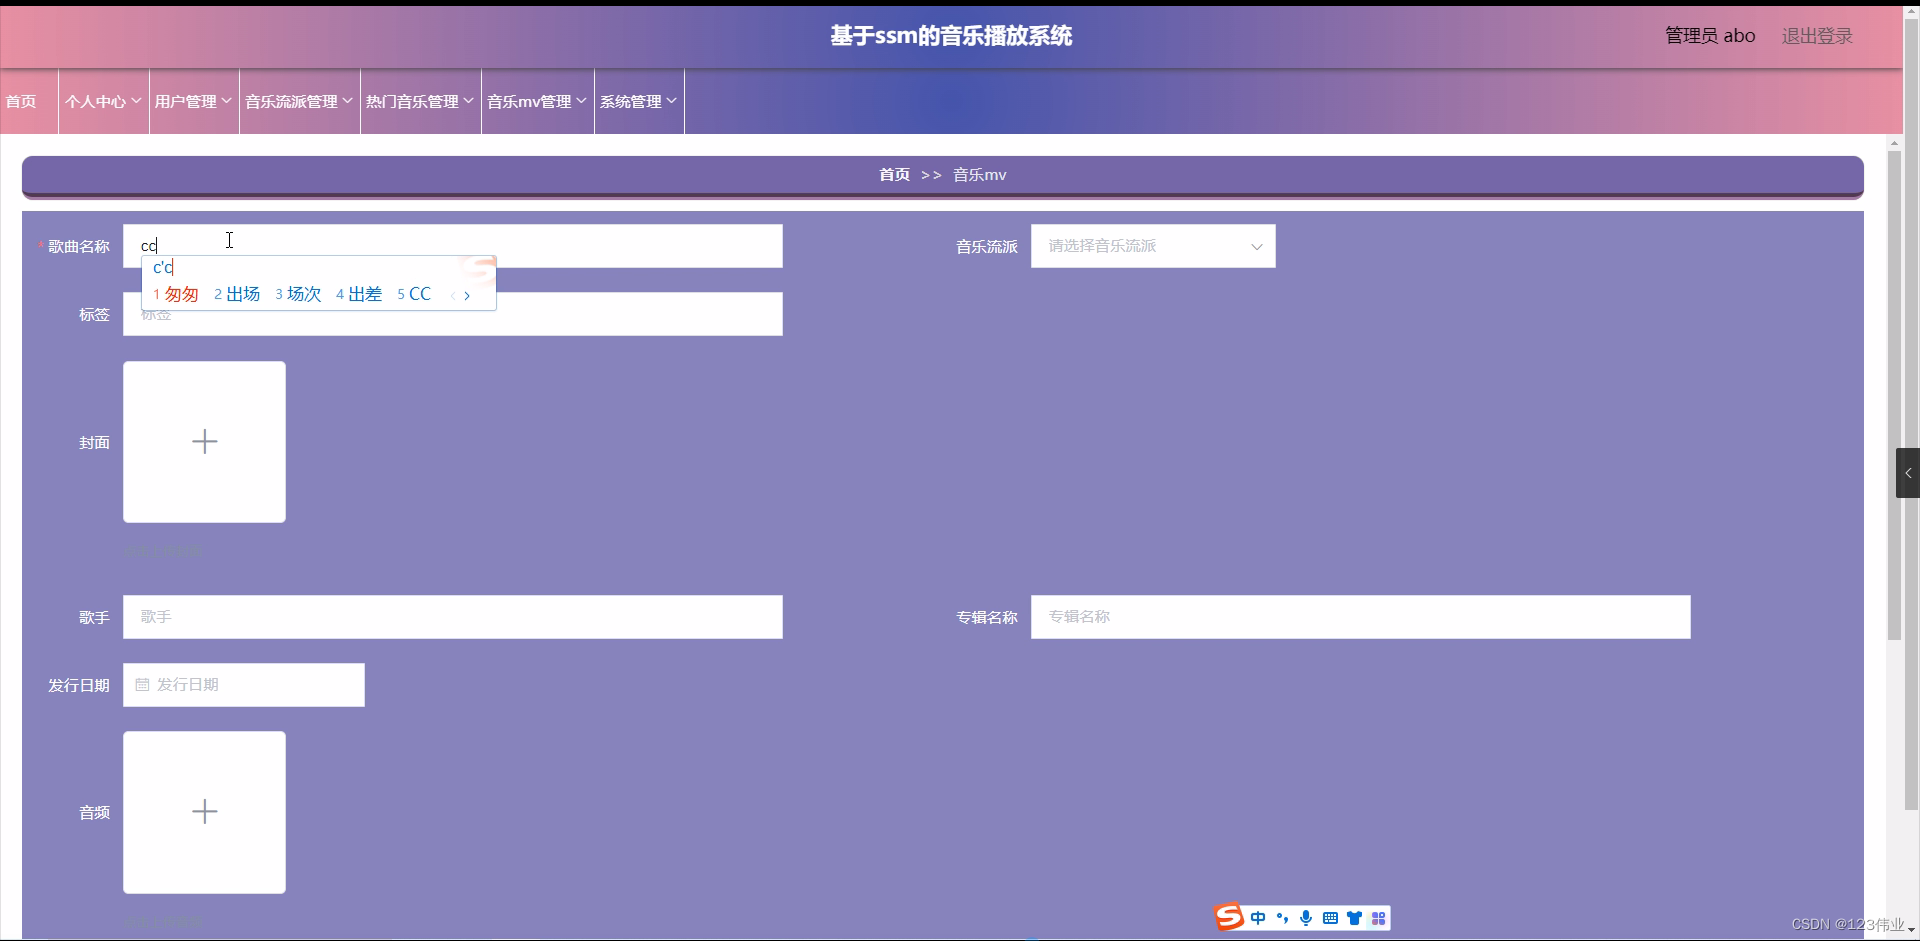Image resolution: width=1920 pixels, height=941 pixels.
Task: Click the plus icon to upload 音频 audio file
Action: point(204,812)
